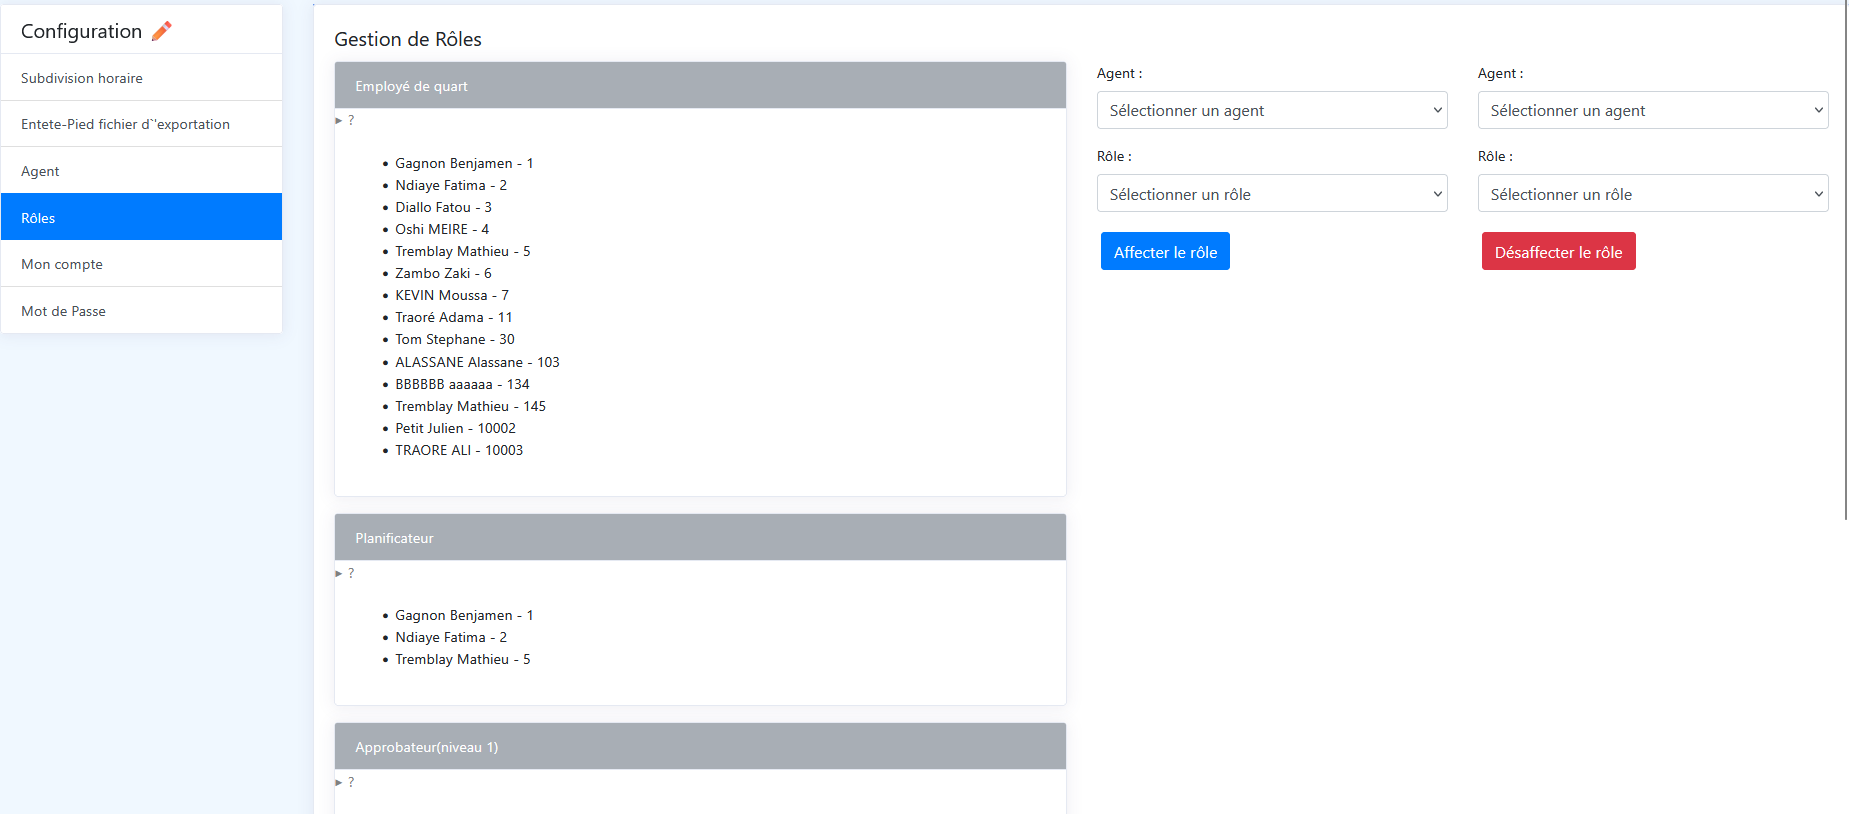This screenshot has width=1849, height=814.
Task: Click Tom Stephane - 30 entry
Action: click(x=455, y=339)
